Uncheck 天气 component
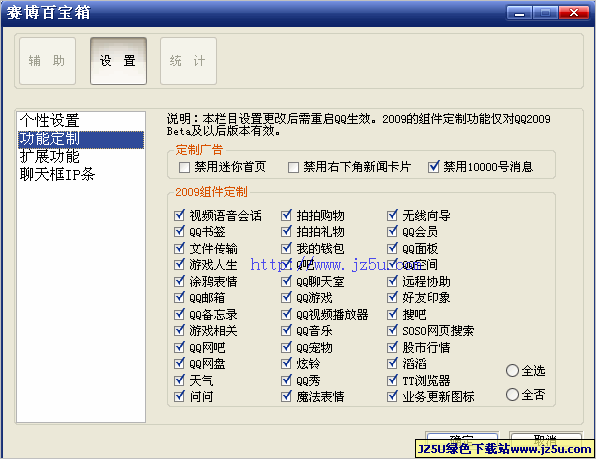The width and height of the screenshot is (596, 459). click(x=179, y=380)
